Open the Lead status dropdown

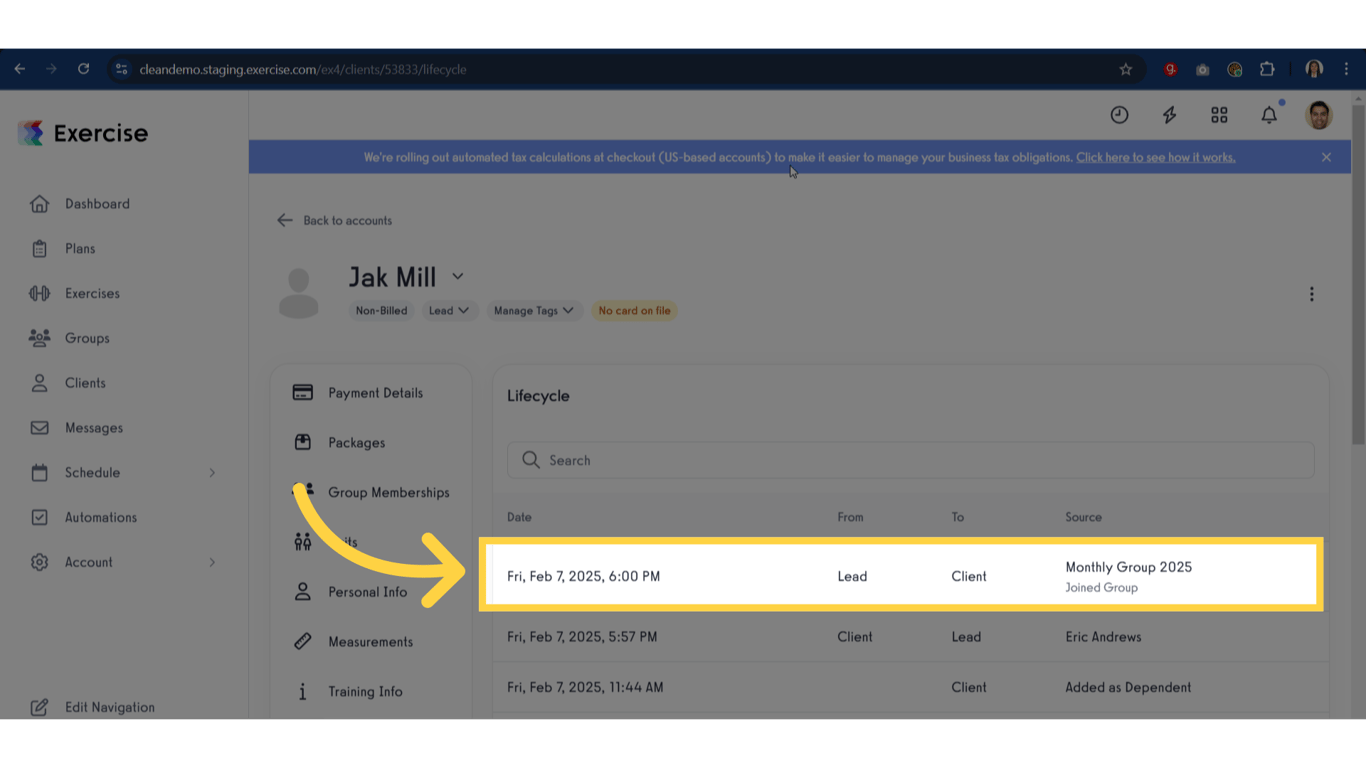click(x=448, y=311)
